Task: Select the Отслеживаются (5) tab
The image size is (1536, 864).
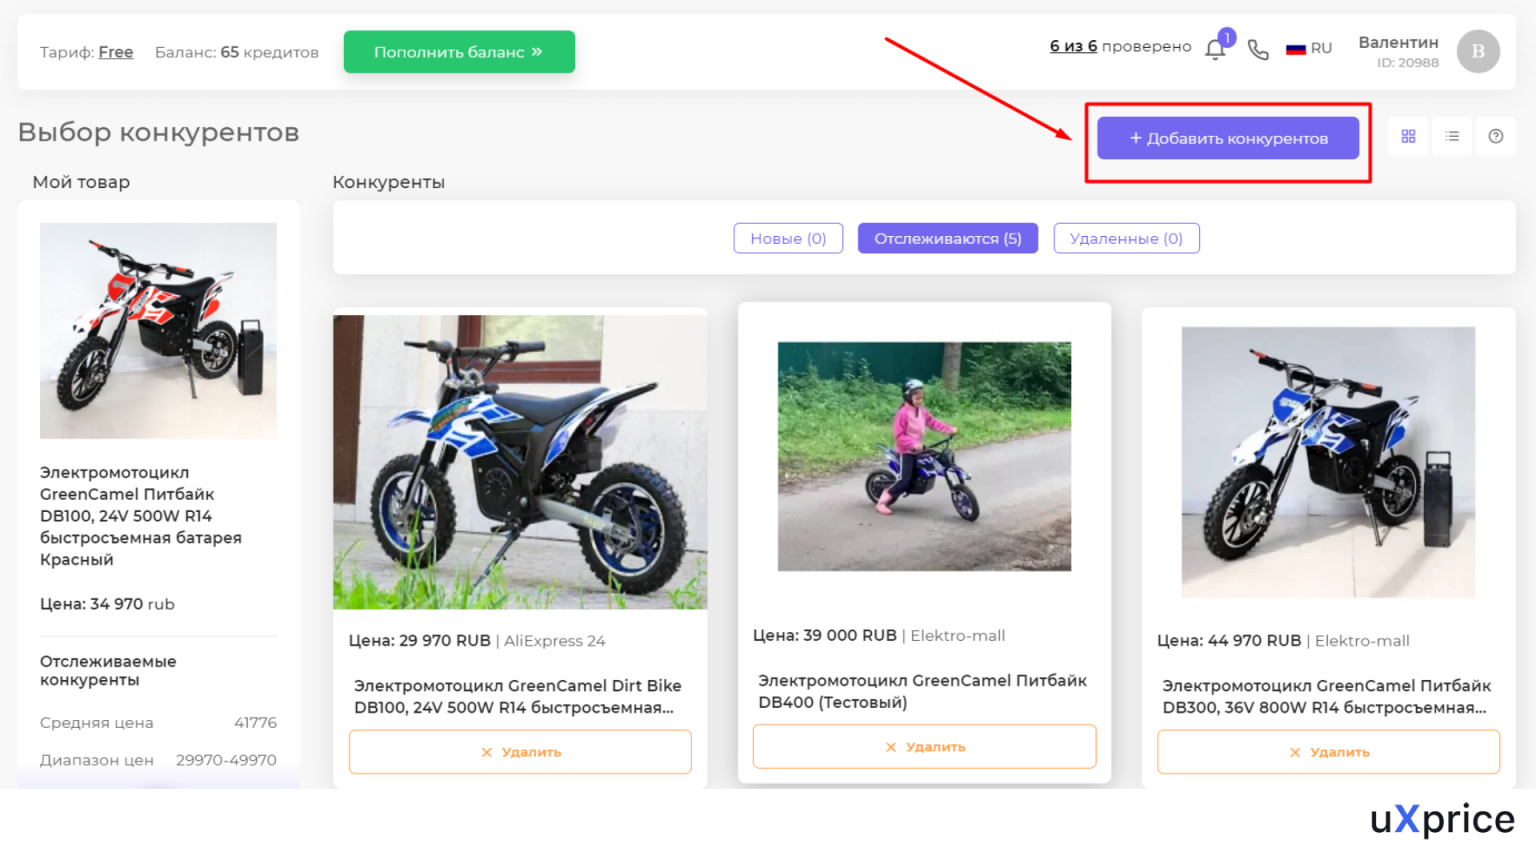Action: point(948,238)
